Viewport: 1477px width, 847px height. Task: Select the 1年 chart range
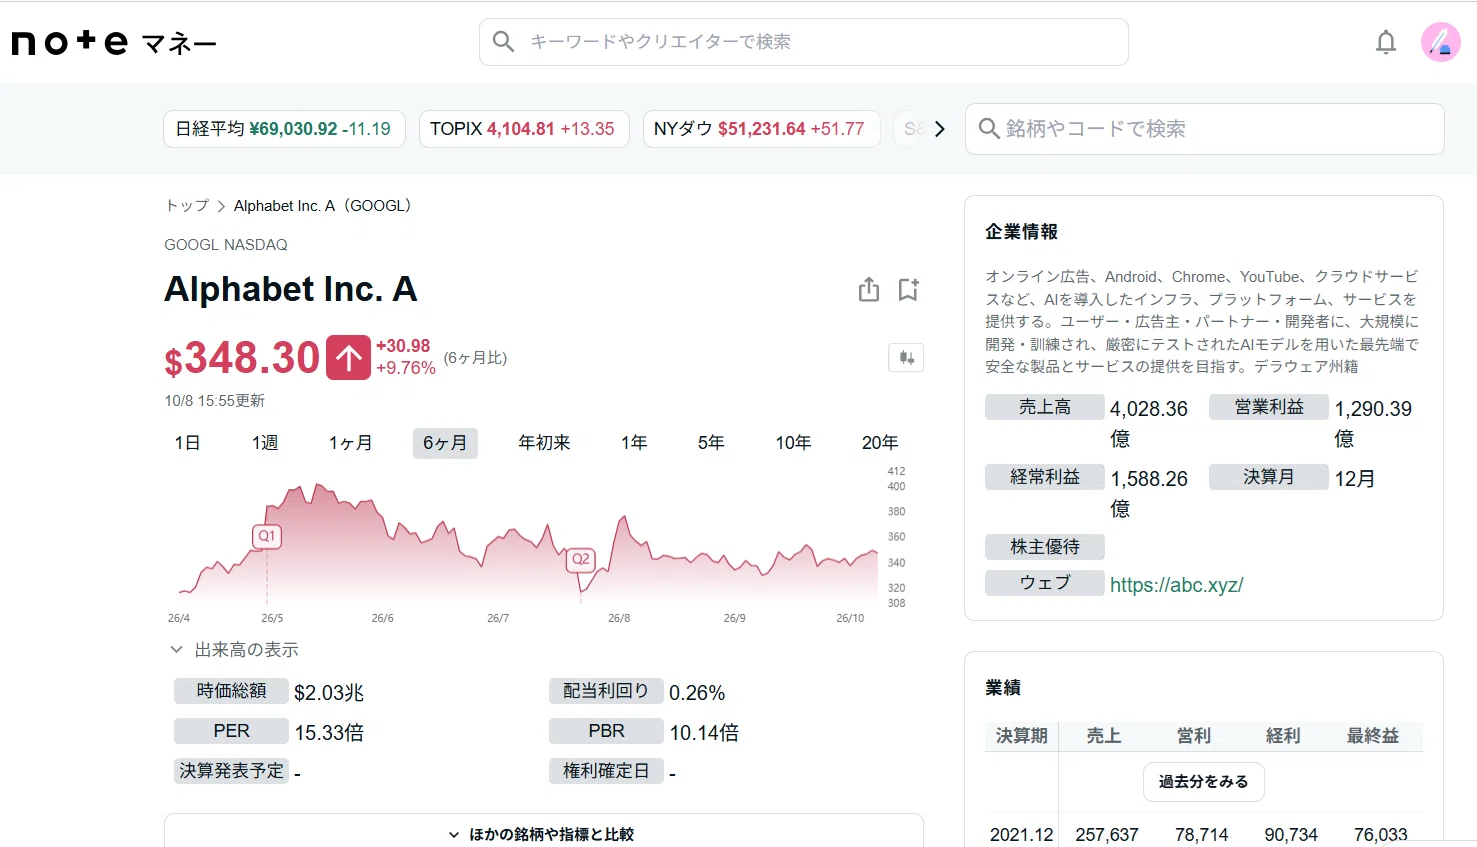pyautogui.click(x=634, y=443)
